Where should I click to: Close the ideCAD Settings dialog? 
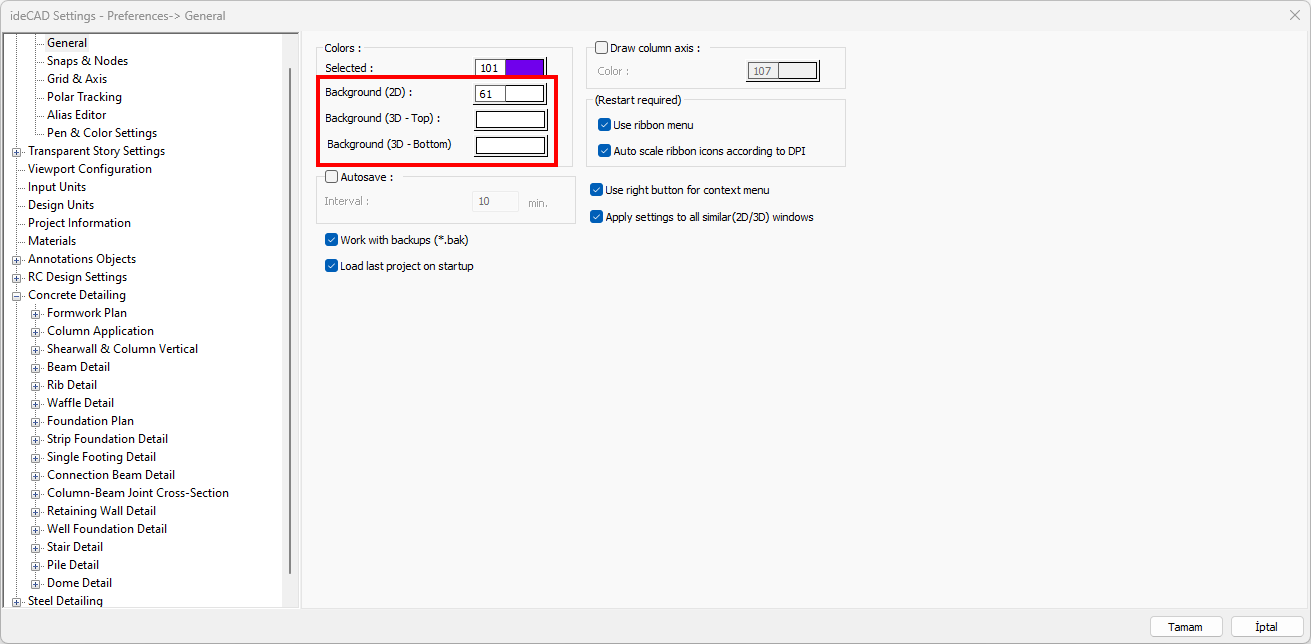point(1294,15)
